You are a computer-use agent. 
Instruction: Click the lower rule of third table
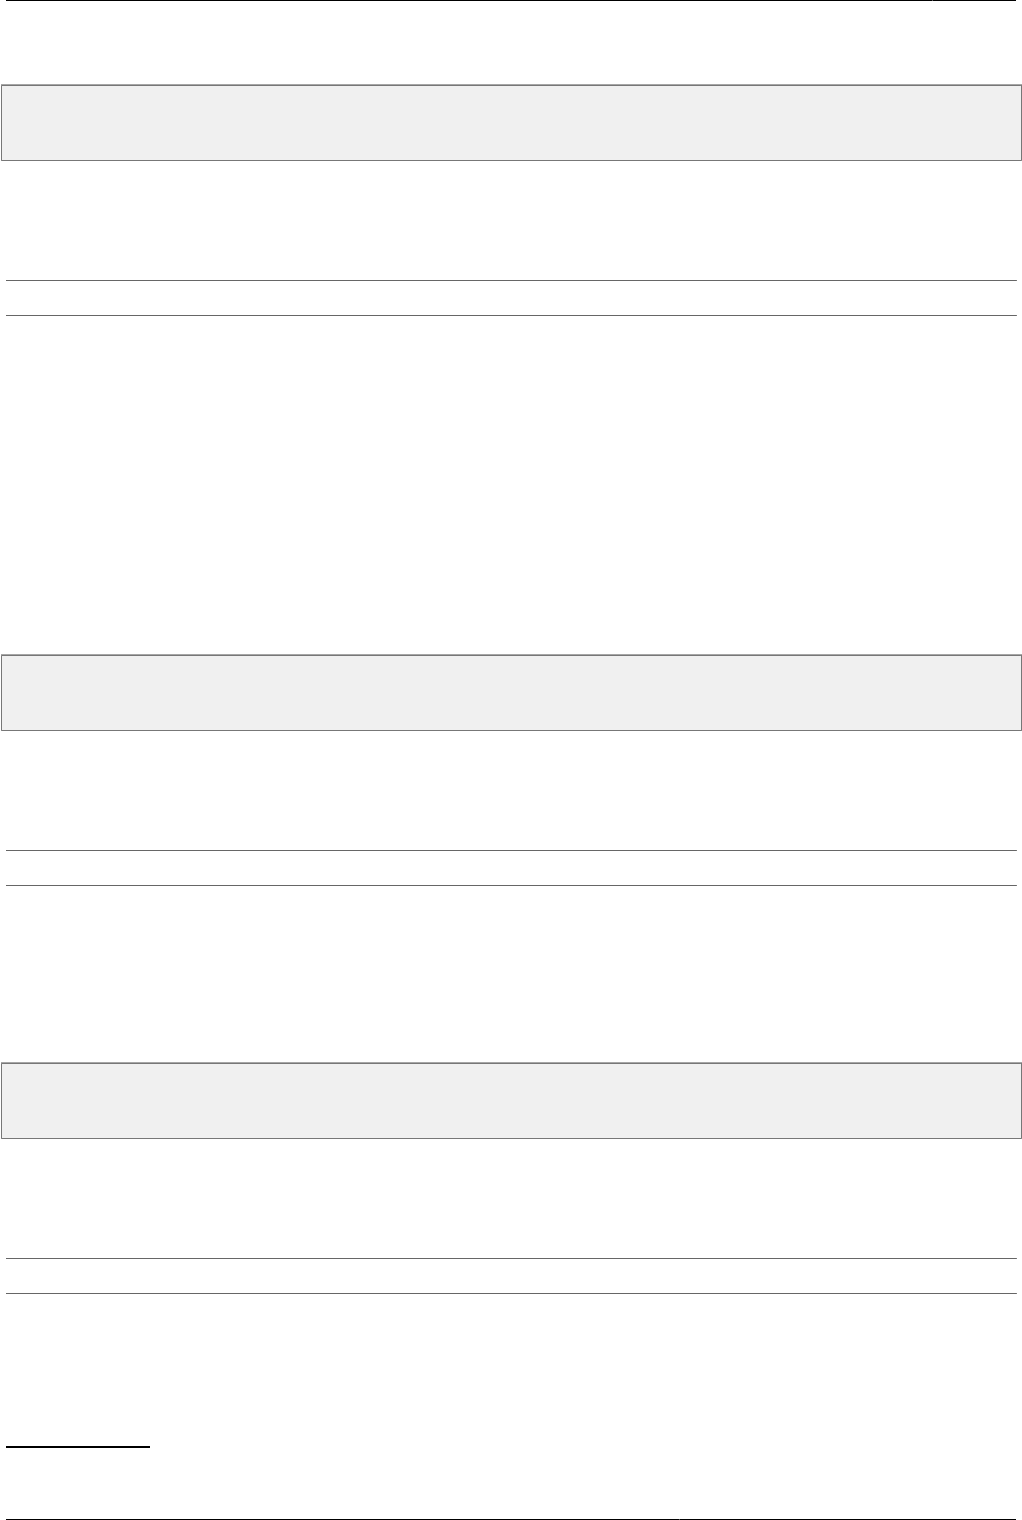pos(511,1293)
